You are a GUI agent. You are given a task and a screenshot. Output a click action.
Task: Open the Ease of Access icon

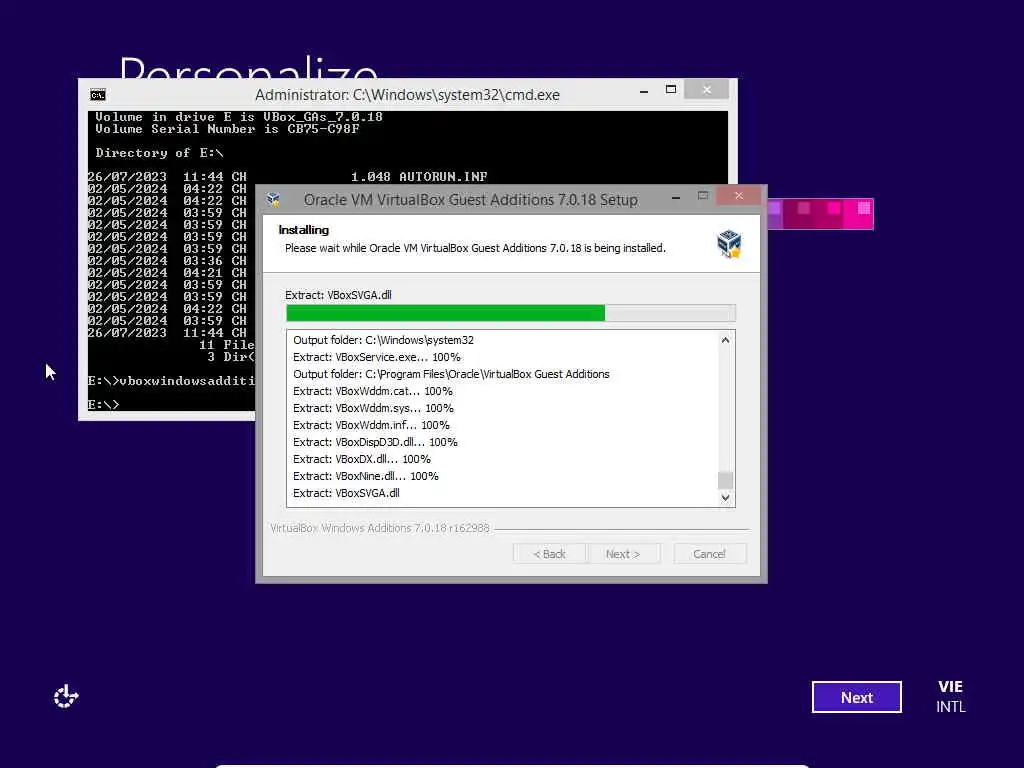(x=66, y=697)
